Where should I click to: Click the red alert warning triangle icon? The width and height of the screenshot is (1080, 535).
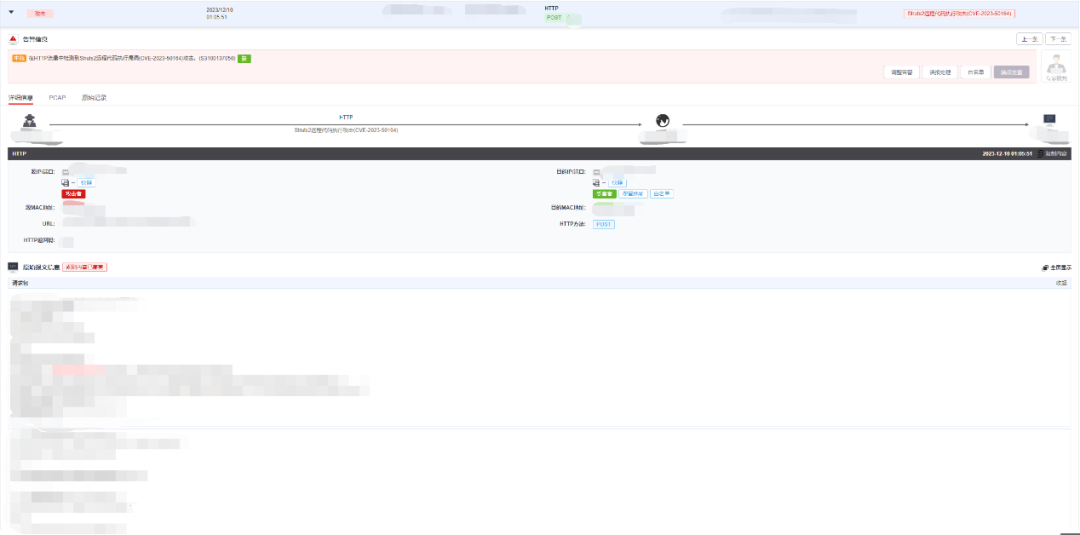pyautogui.click(x=13, y=39)
